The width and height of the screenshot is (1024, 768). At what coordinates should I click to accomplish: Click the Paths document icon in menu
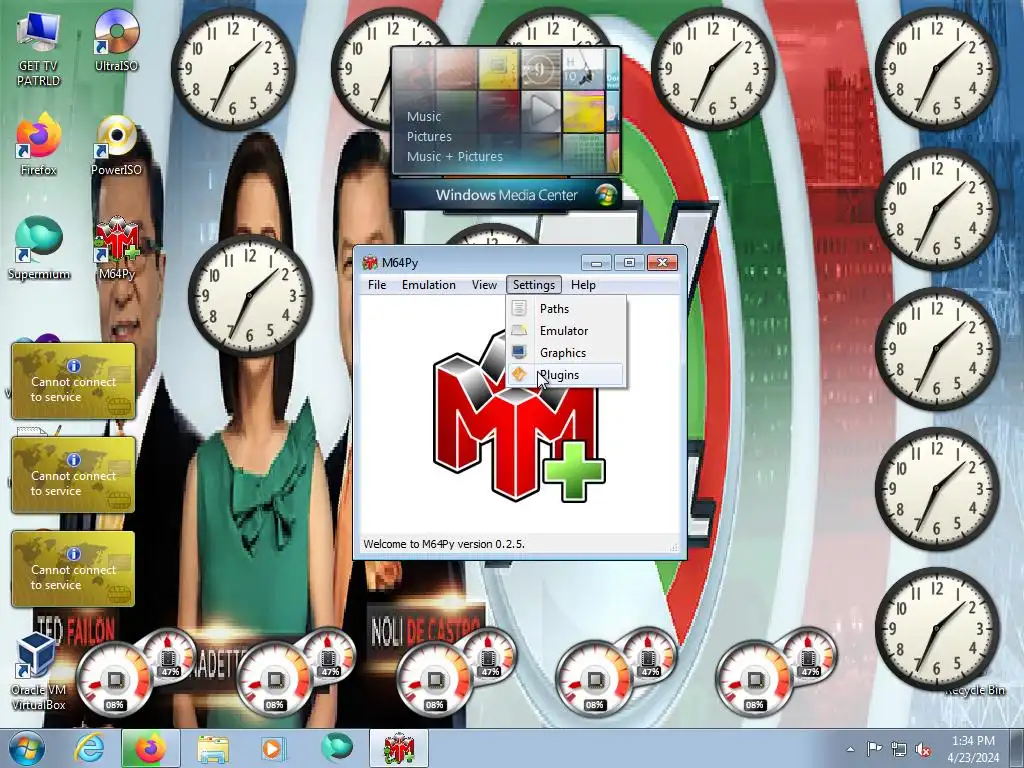519,308
